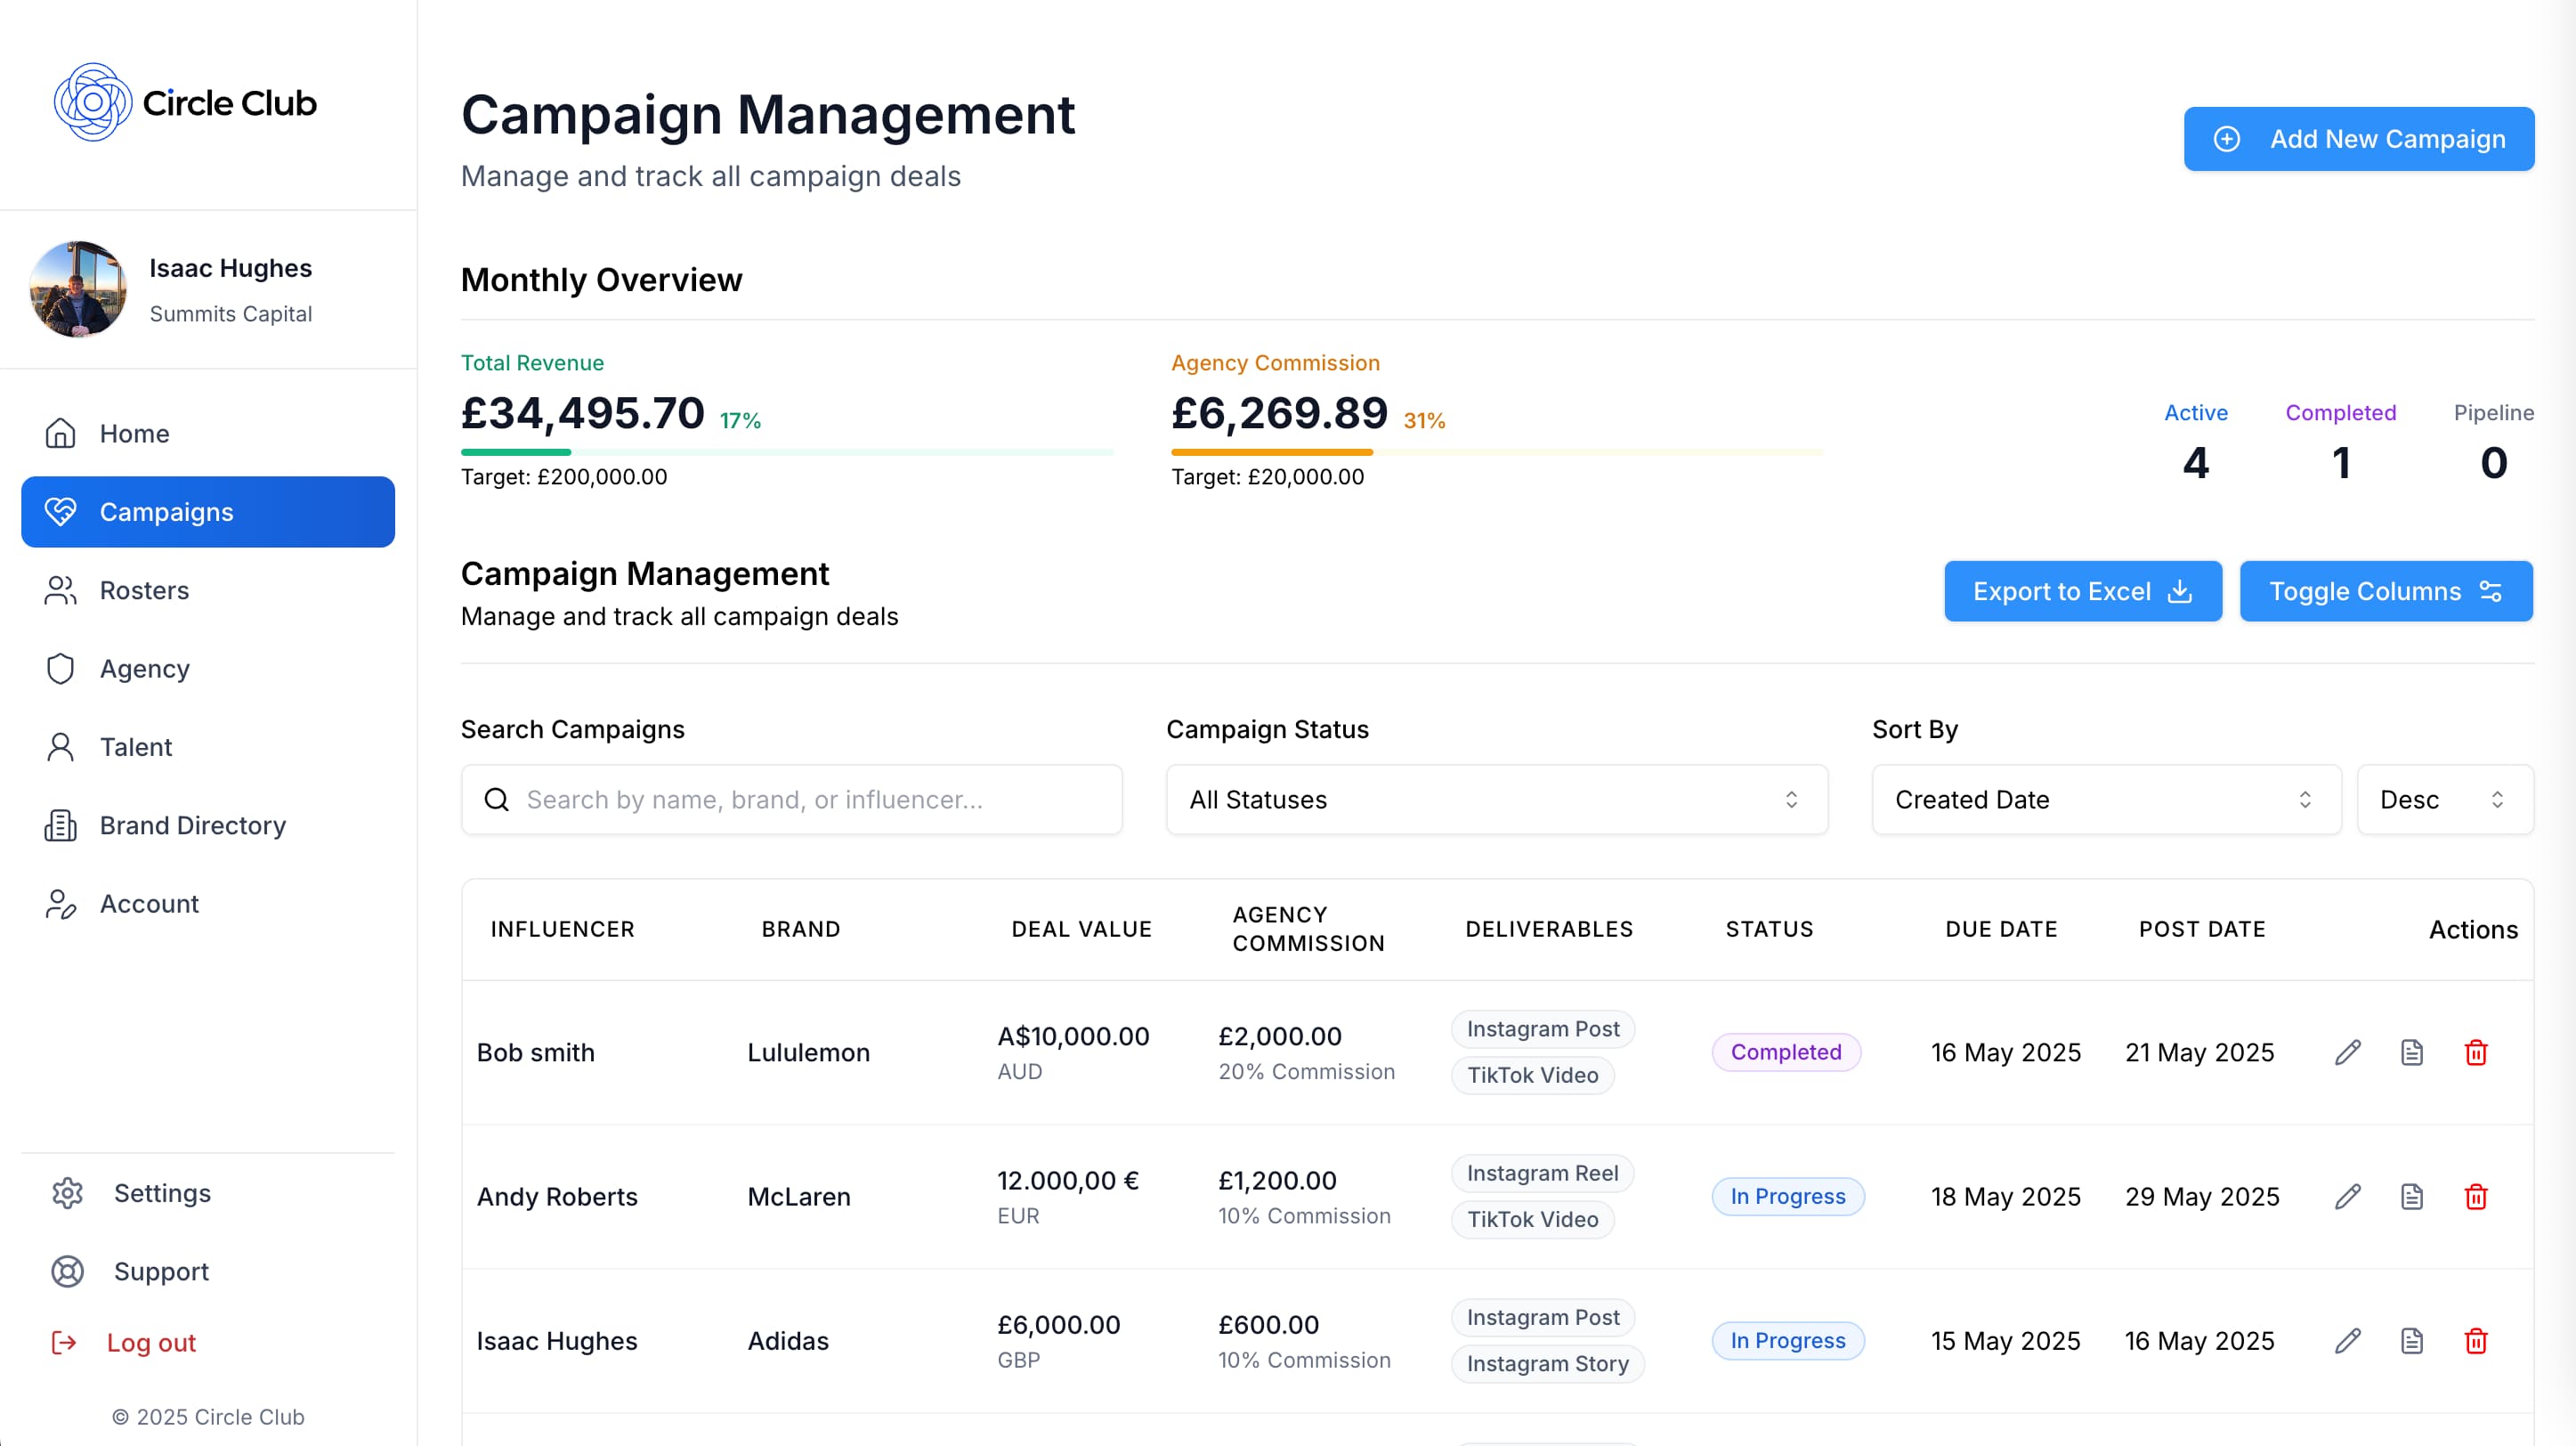This screenshot has width=2576, height=1446.
Task: Open document icon for Lululemon campaign
Action: pyautogui.click(x=2411, y=1052)
